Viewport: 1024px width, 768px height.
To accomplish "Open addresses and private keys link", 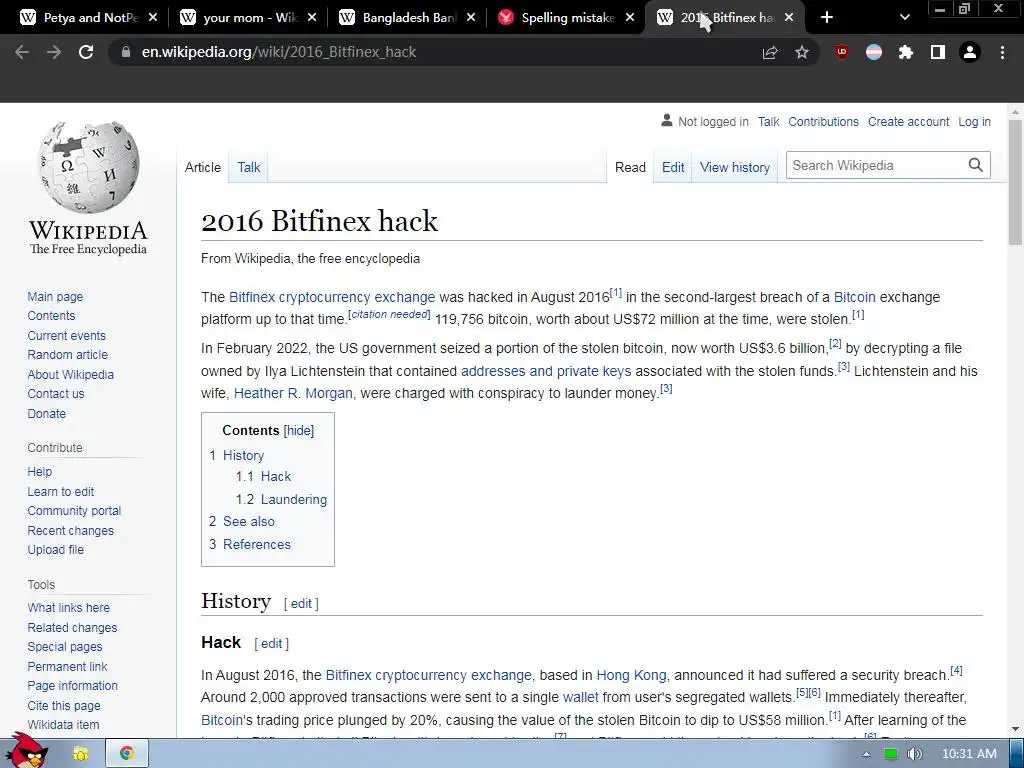I will [546, 371].
